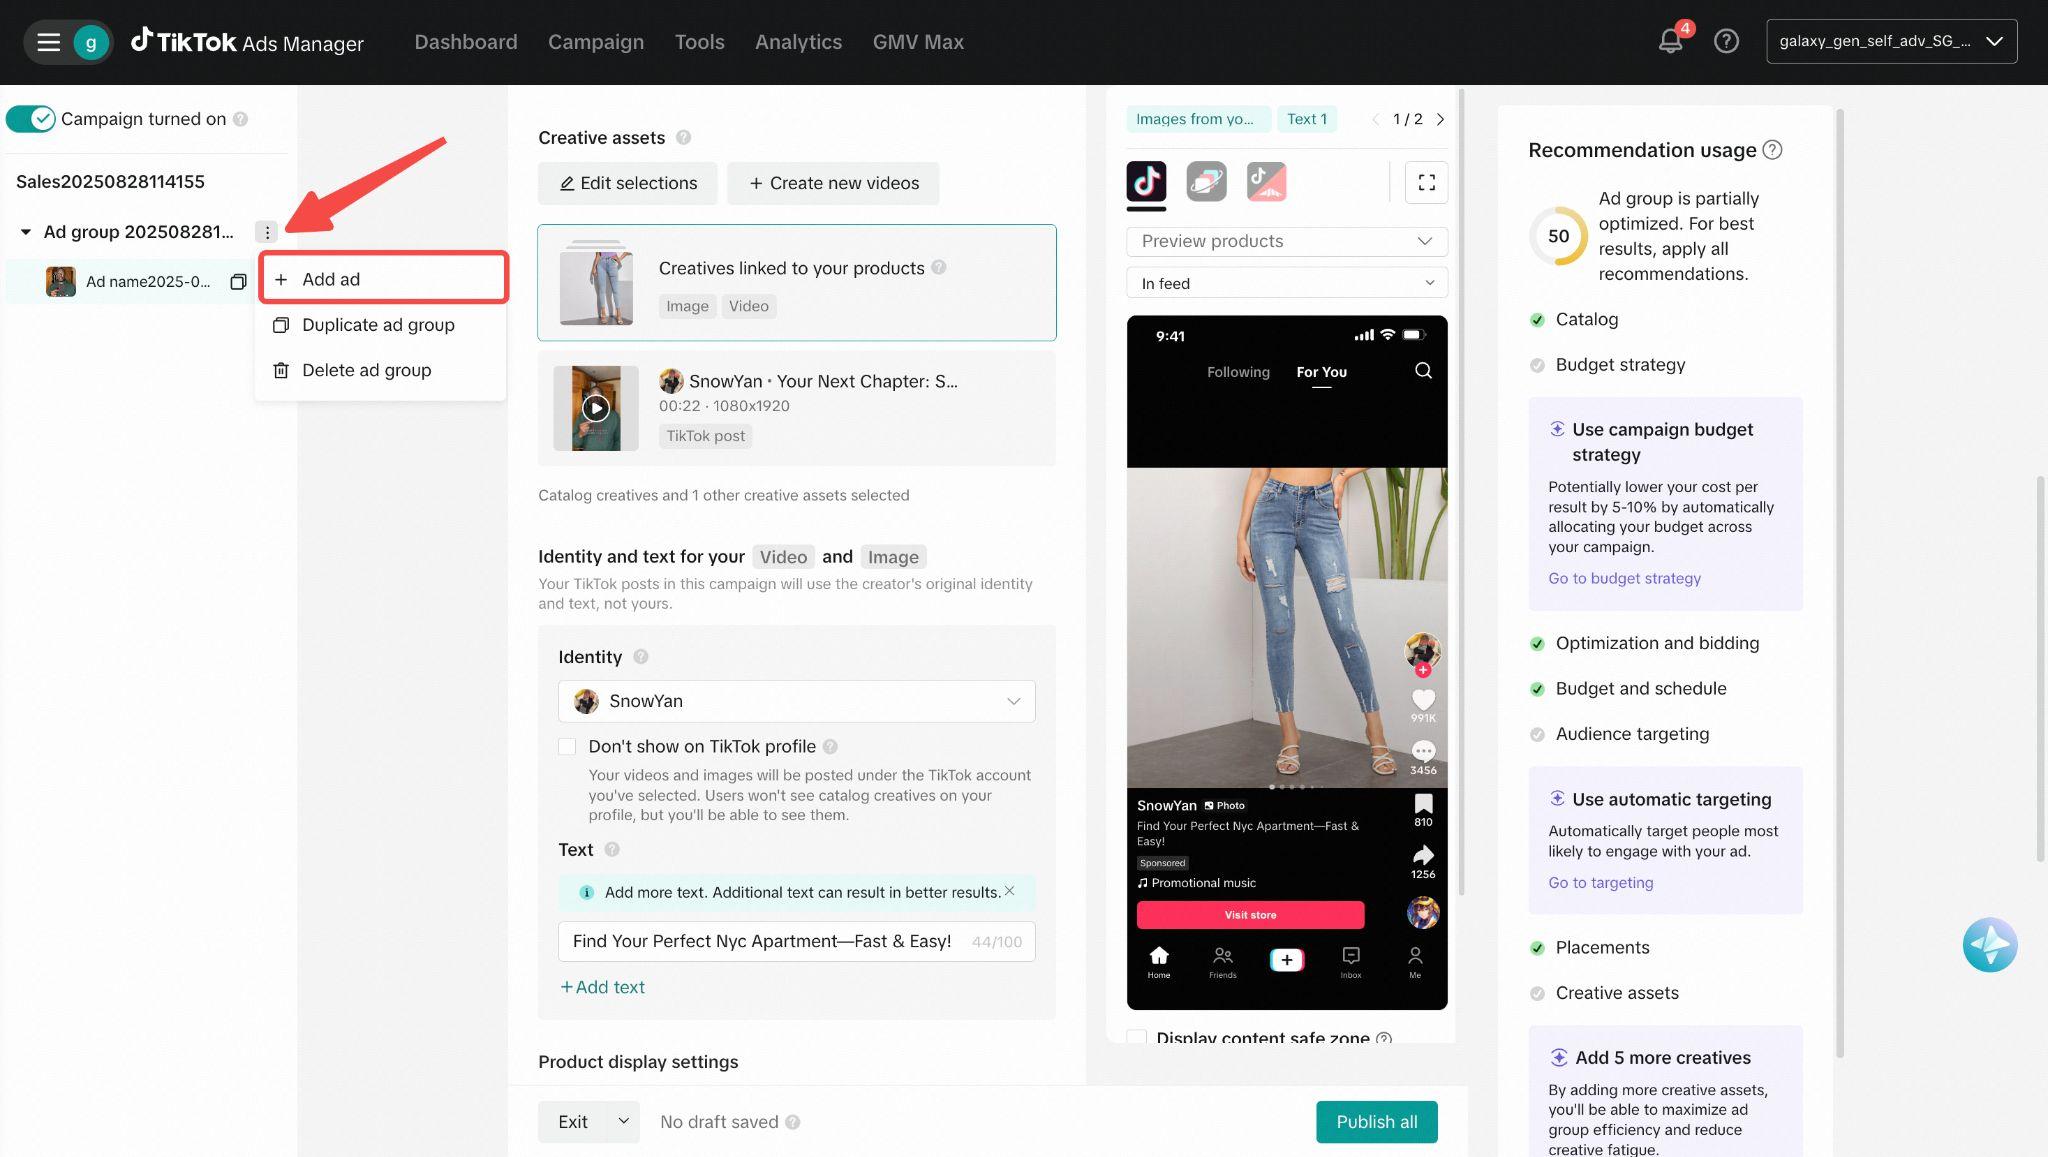Open the hamburger navigation menu
This screenshot has height=1157, width=2048.
click(48, 42)
